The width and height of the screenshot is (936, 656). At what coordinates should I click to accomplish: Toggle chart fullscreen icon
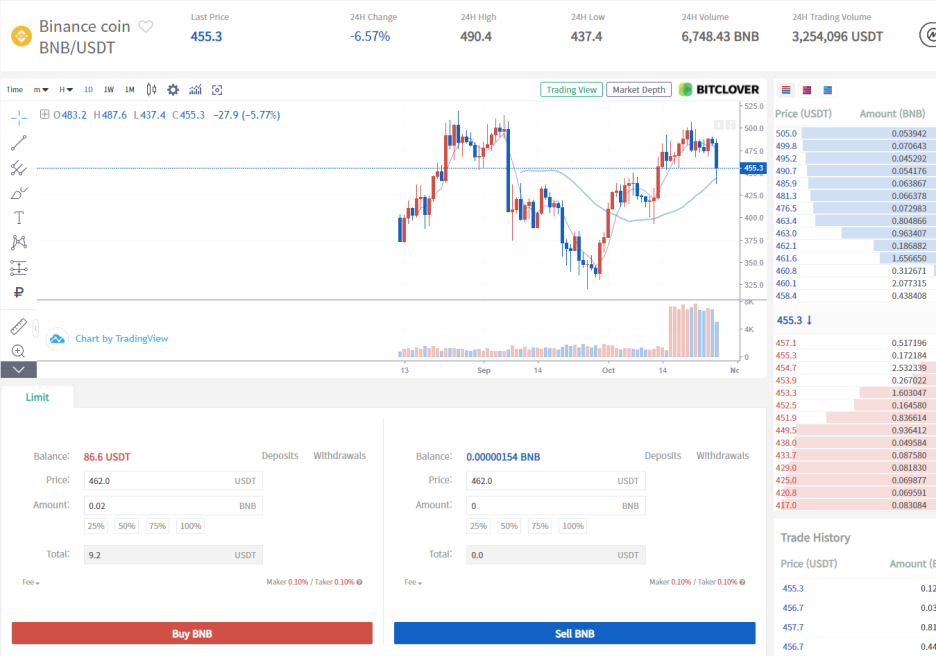pos(217,90)
